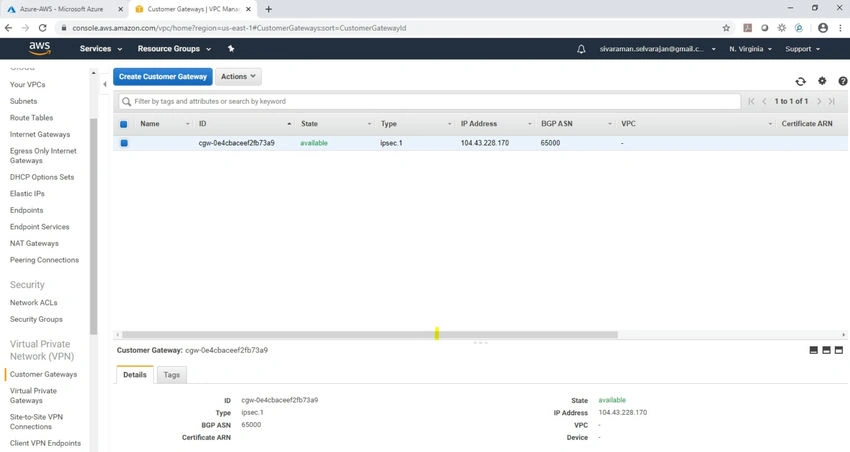Go to the previous results page

point(764,101)
